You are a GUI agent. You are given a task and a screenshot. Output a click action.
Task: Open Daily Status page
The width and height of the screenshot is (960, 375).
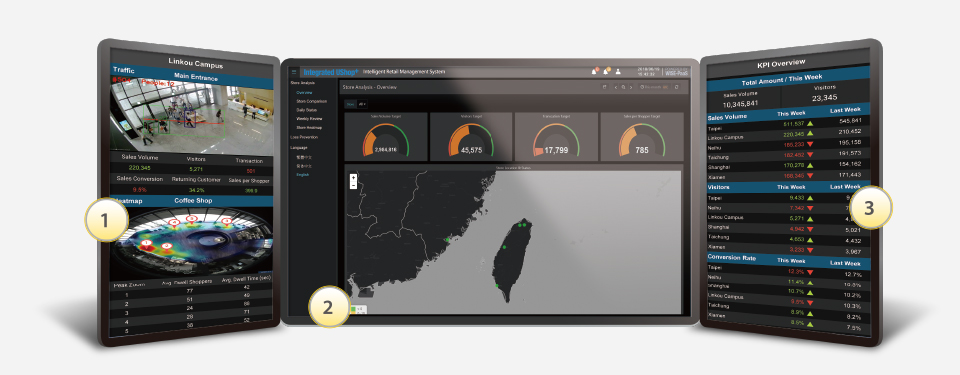point(307,110)
